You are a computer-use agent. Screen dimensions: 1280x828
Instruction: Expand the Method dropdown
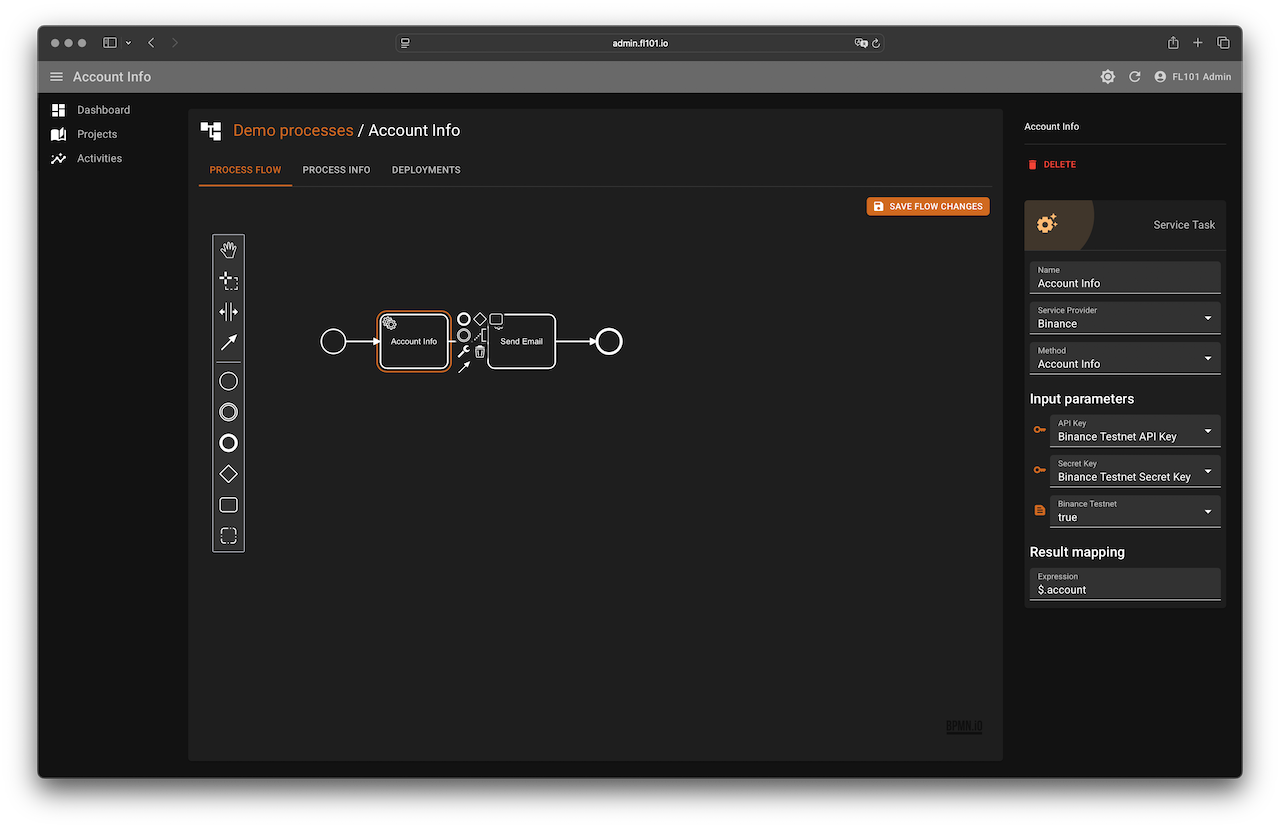[x=1124, y=358]
